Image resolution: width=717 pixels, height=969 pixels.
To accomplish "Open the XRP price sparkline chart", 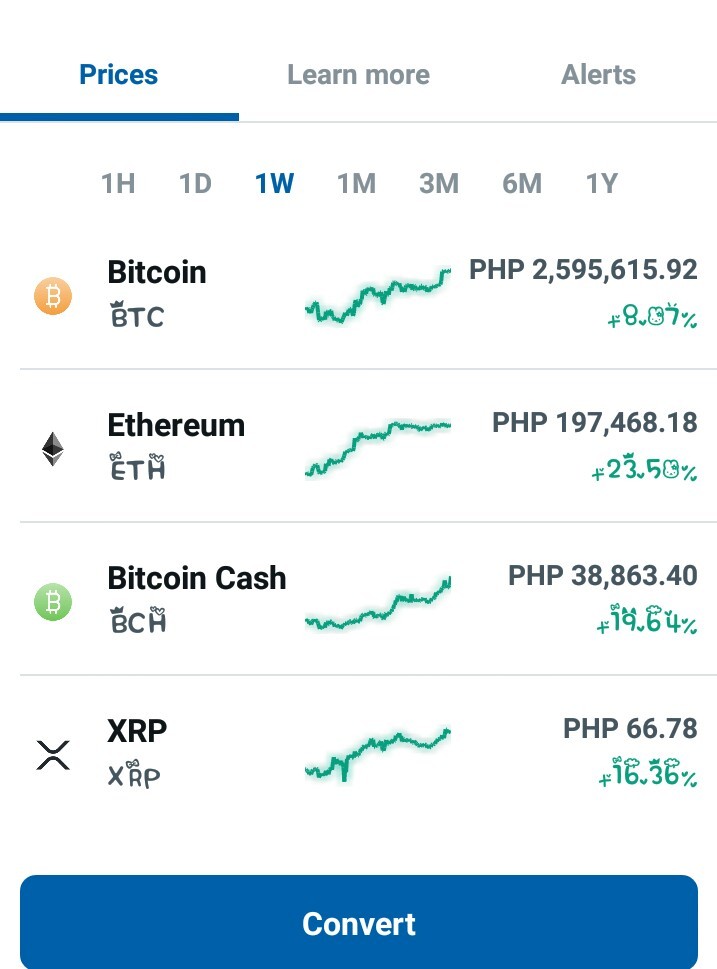I will click(x=378, y=755).
